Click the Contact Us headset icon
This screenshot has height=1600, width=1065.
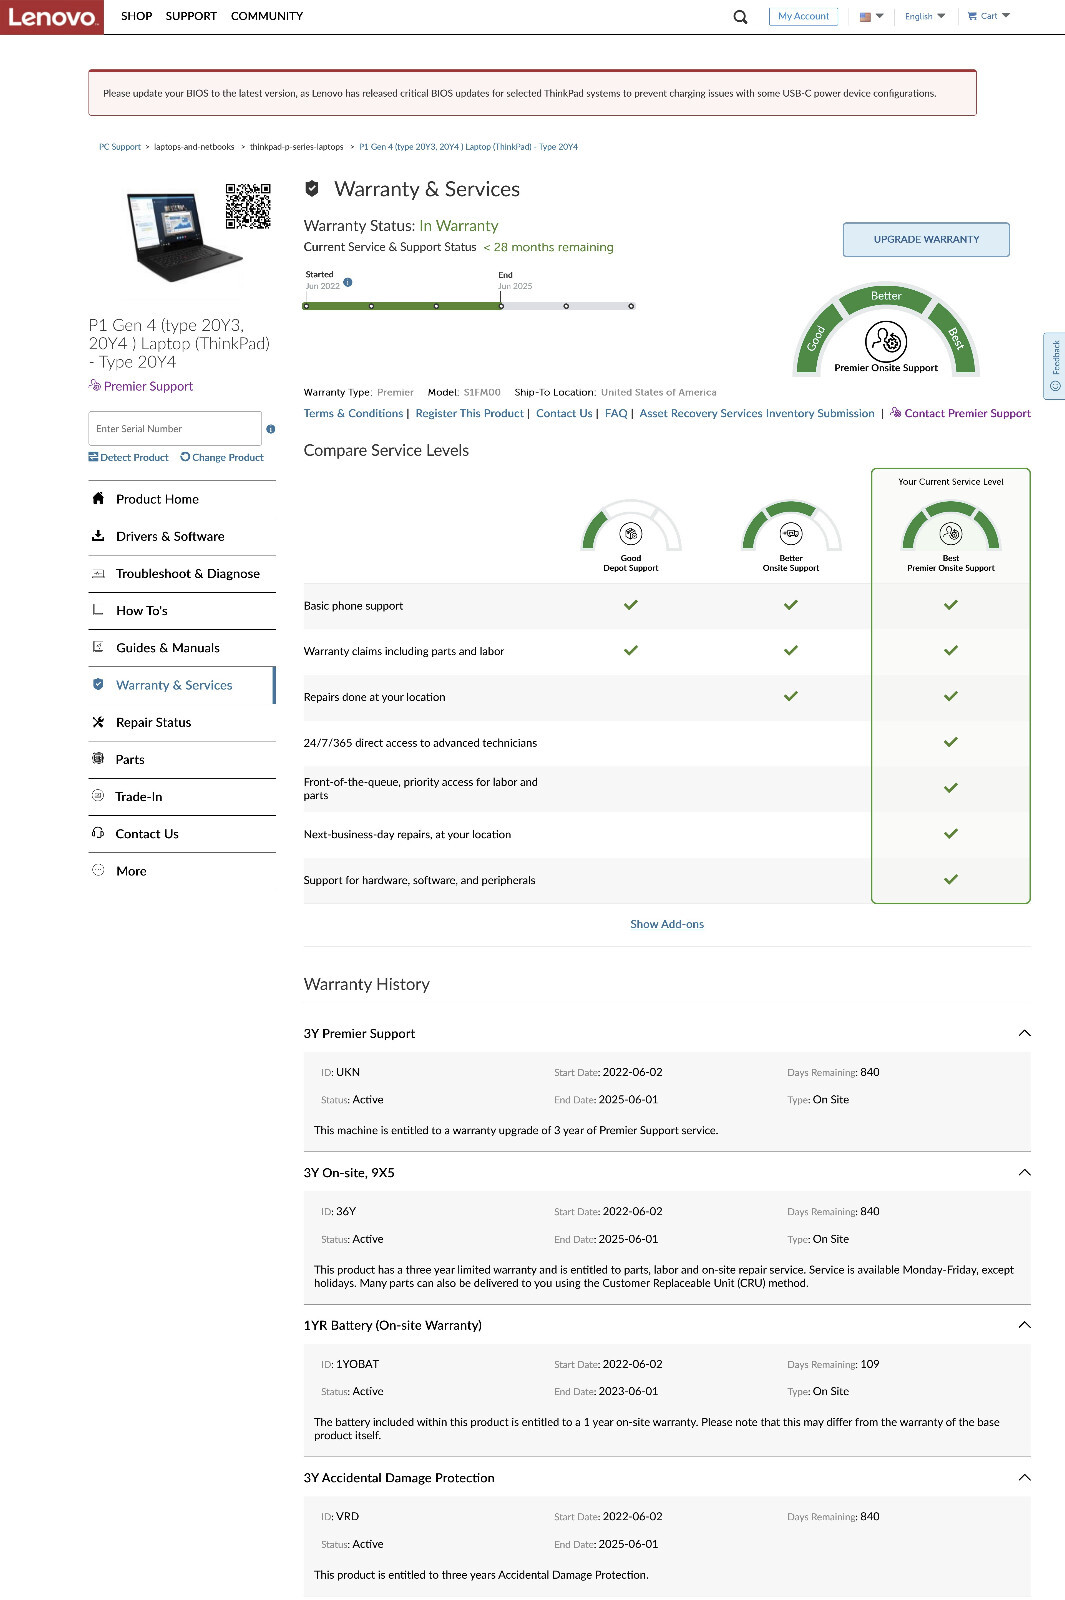click(98, 833)
